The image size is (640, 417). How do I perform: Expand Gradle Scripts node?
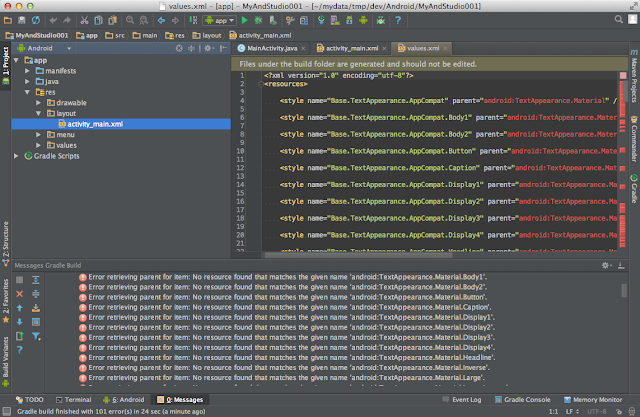point(17,156)
